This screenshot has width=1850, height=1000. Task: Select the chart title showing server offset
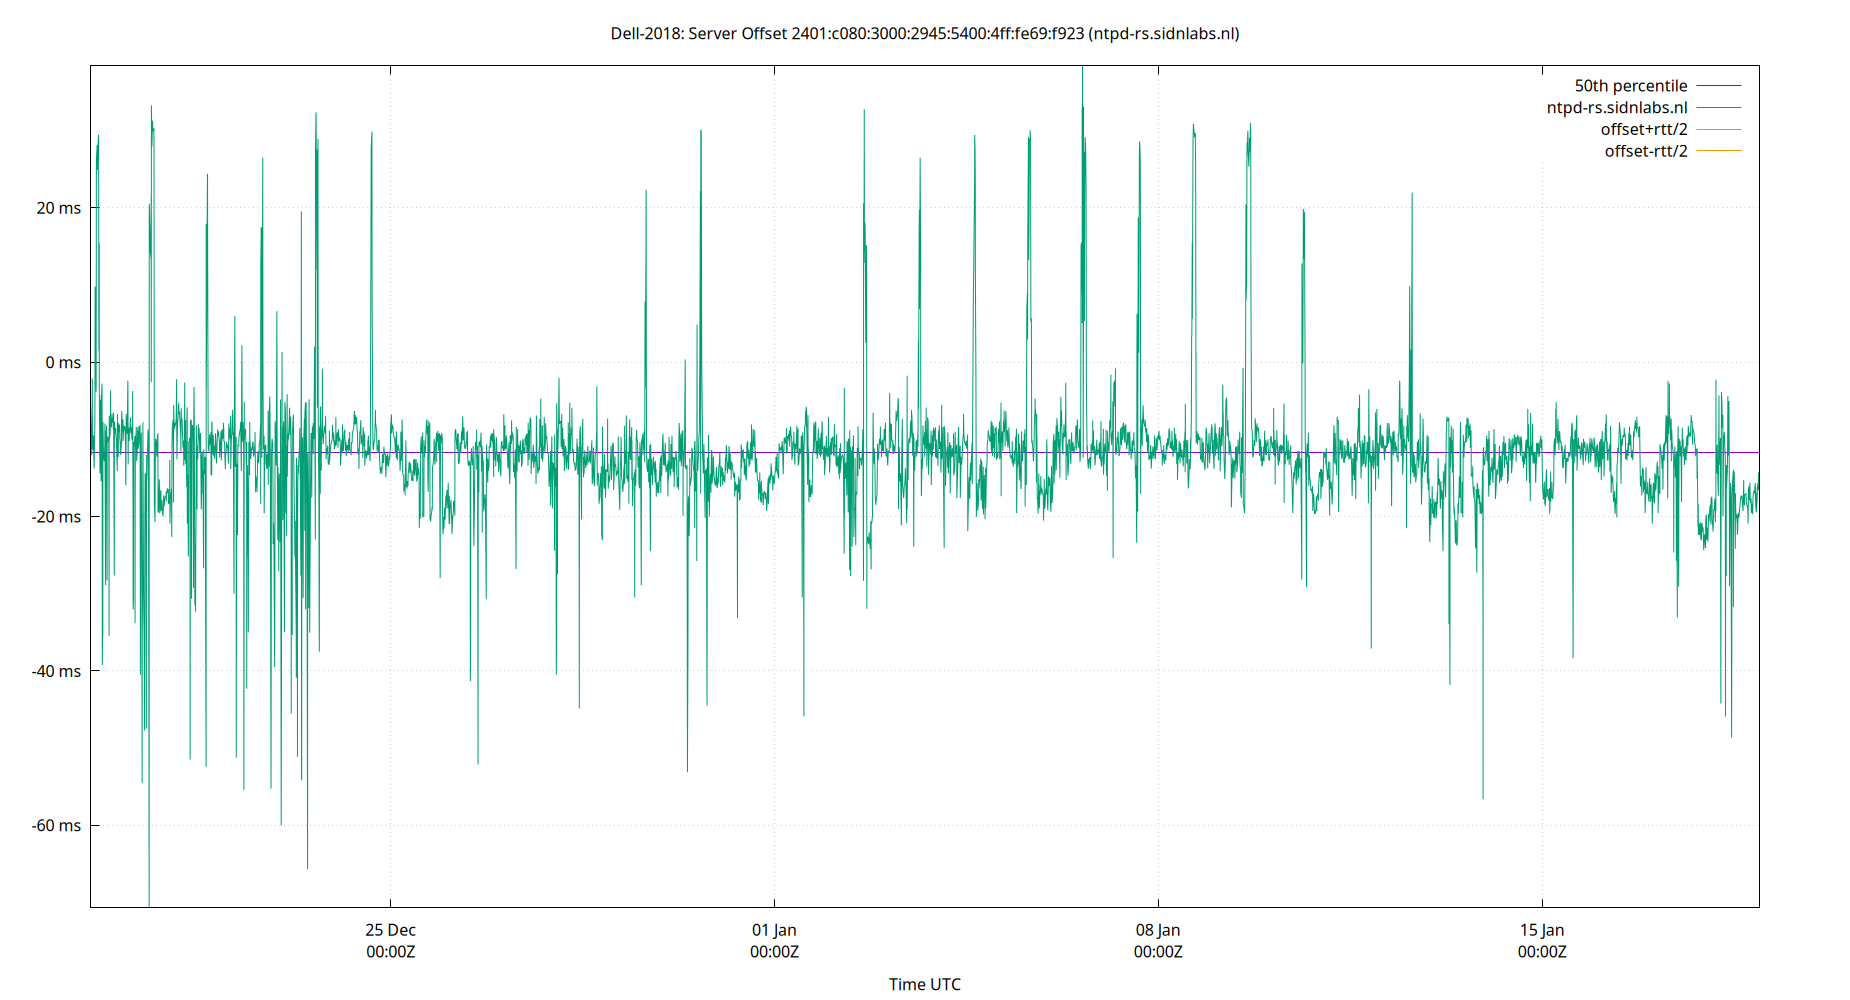924,33
